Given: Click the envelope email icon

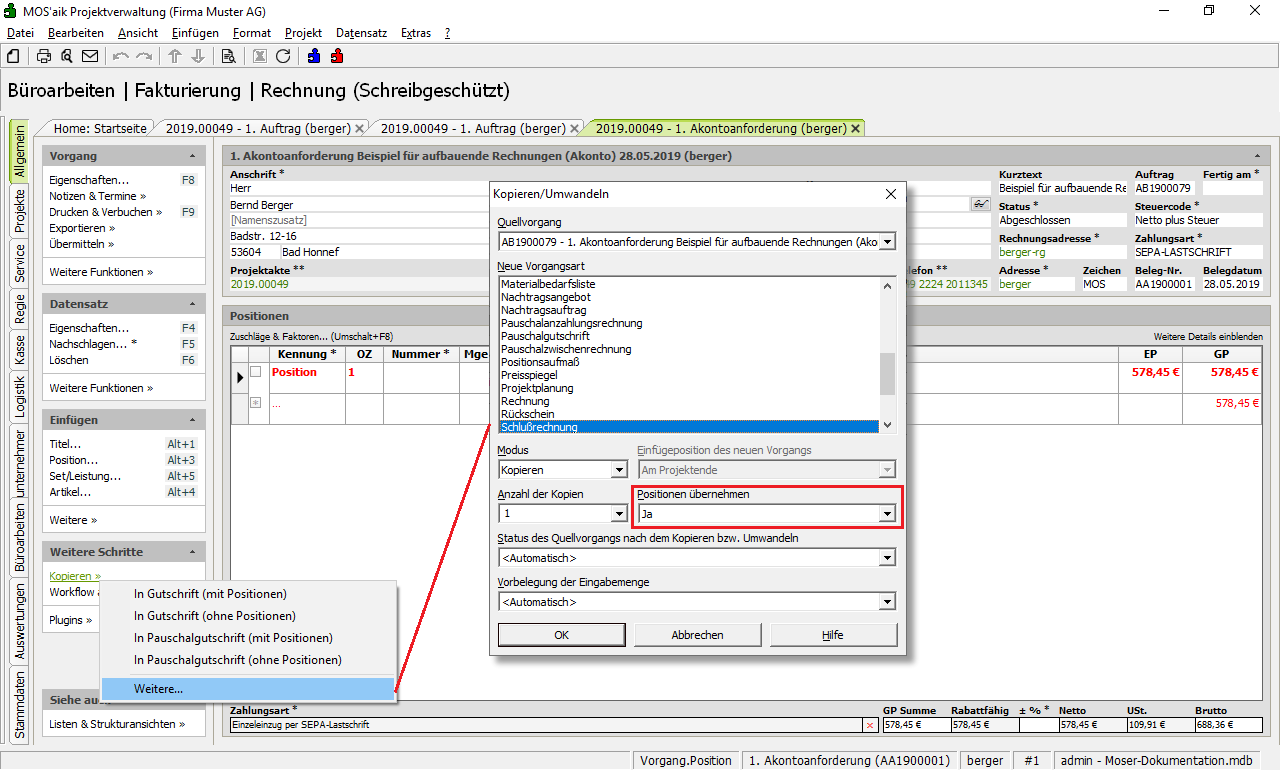Looking at the screenshot, I should click(90, 56).
